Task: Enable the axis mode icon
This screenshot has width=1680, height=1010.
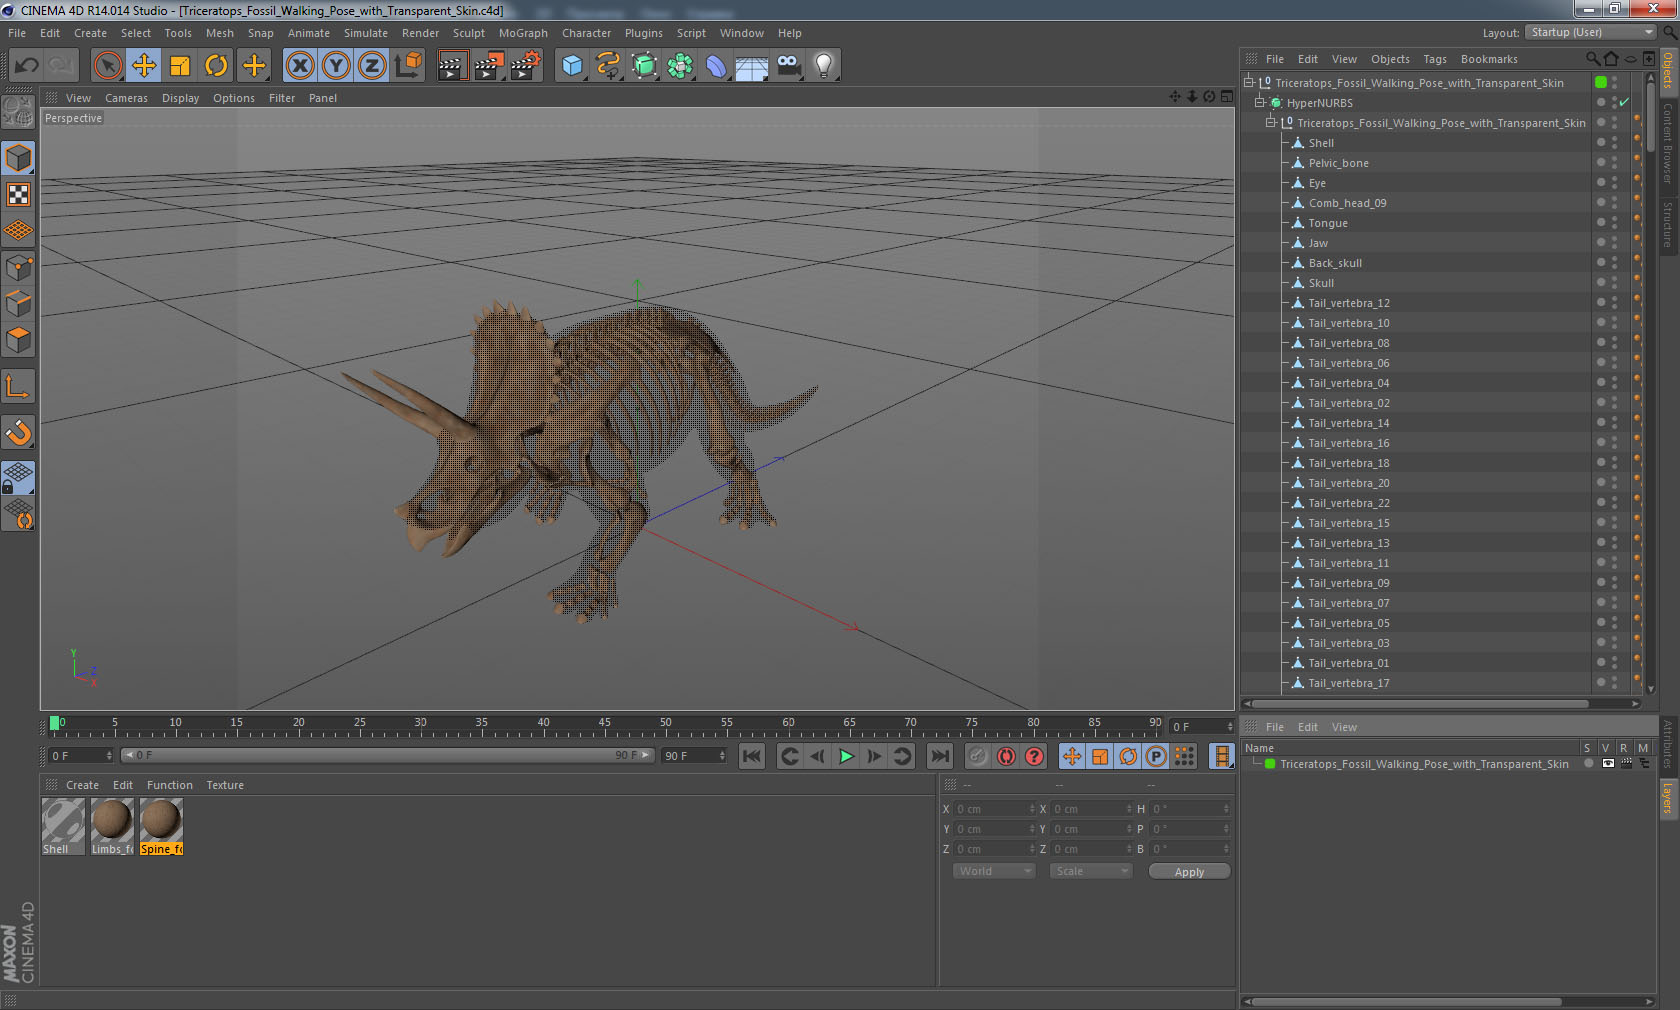Action: point(18,387)
